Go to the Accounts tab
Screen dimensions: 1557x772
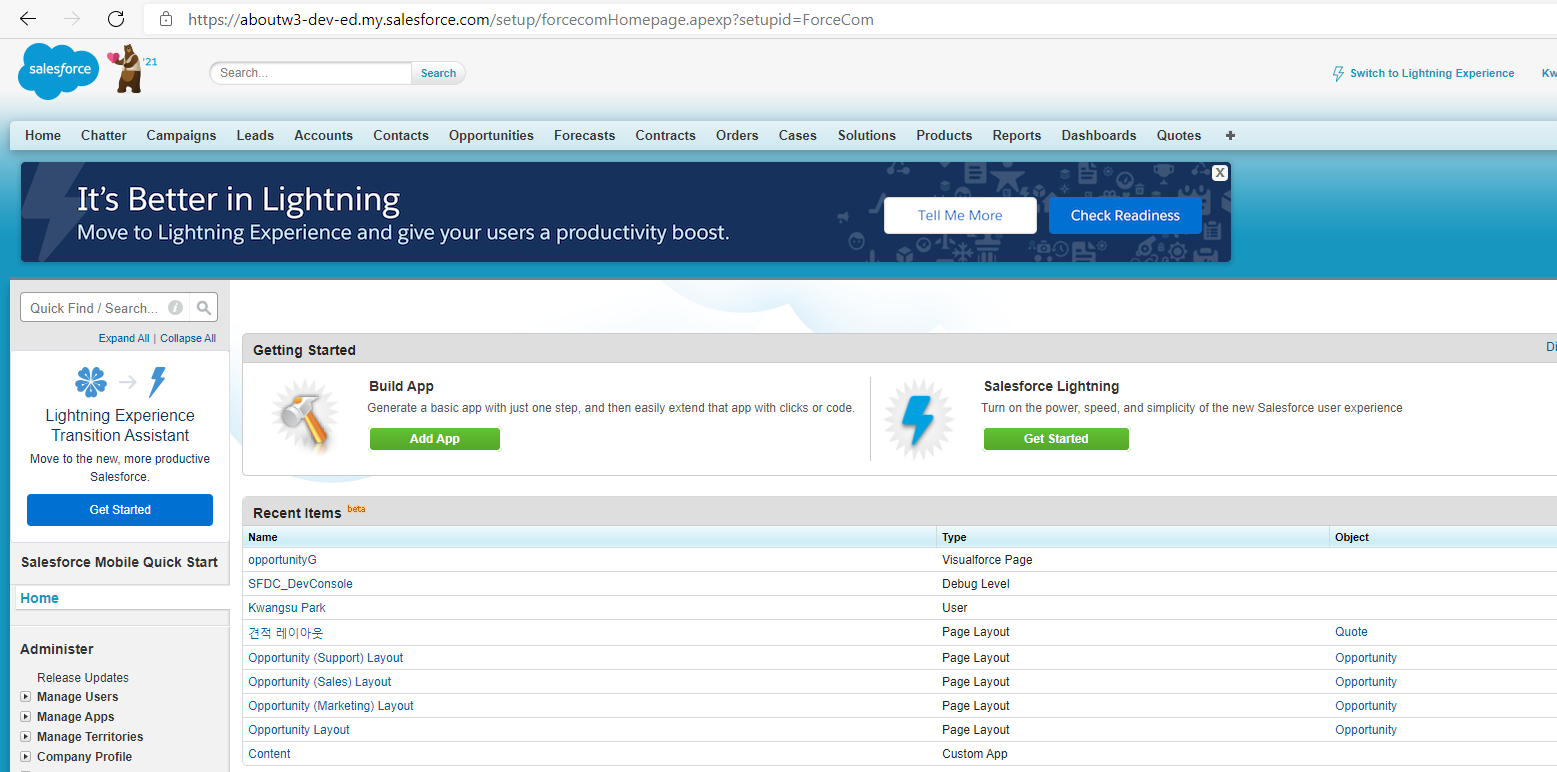point(323,135)
